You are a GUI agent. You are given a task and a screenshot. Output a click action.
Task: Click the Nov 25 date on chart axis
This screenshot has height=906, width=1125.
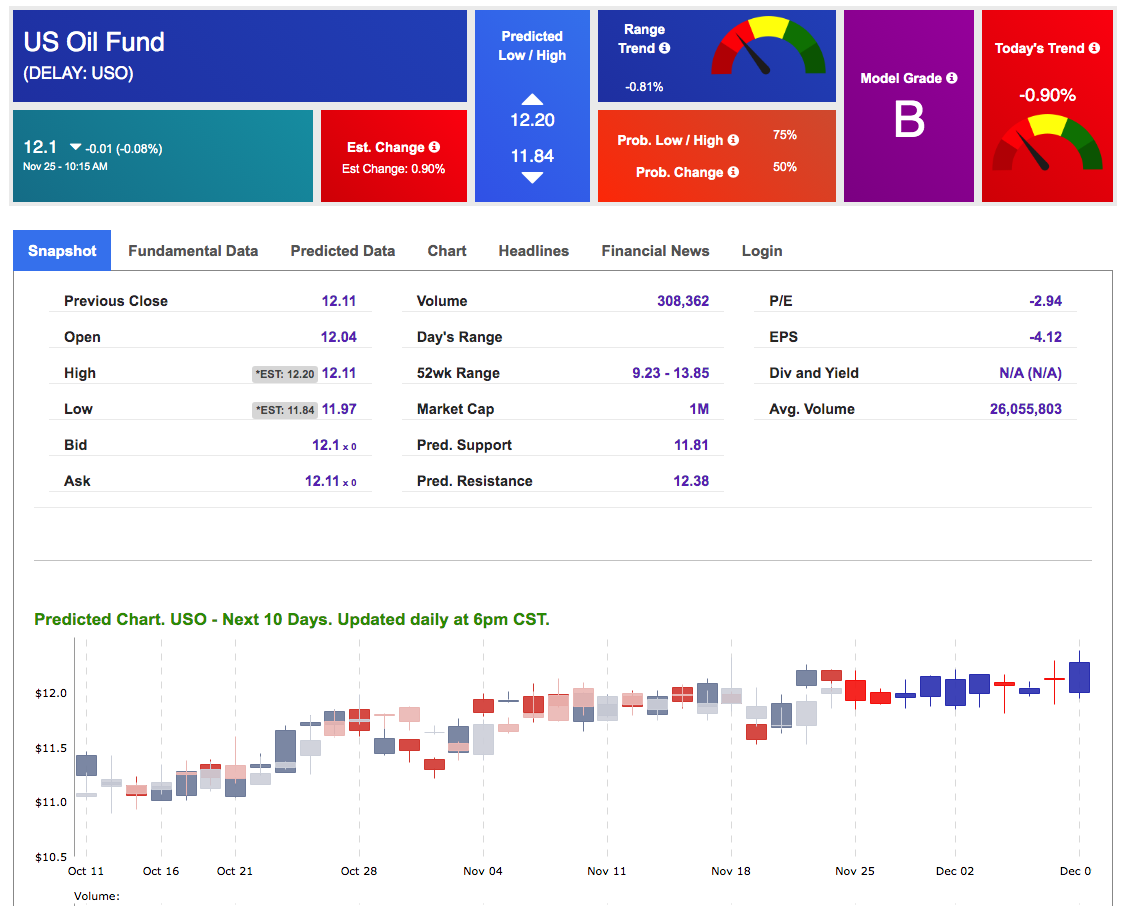click(x=855, y=871)
